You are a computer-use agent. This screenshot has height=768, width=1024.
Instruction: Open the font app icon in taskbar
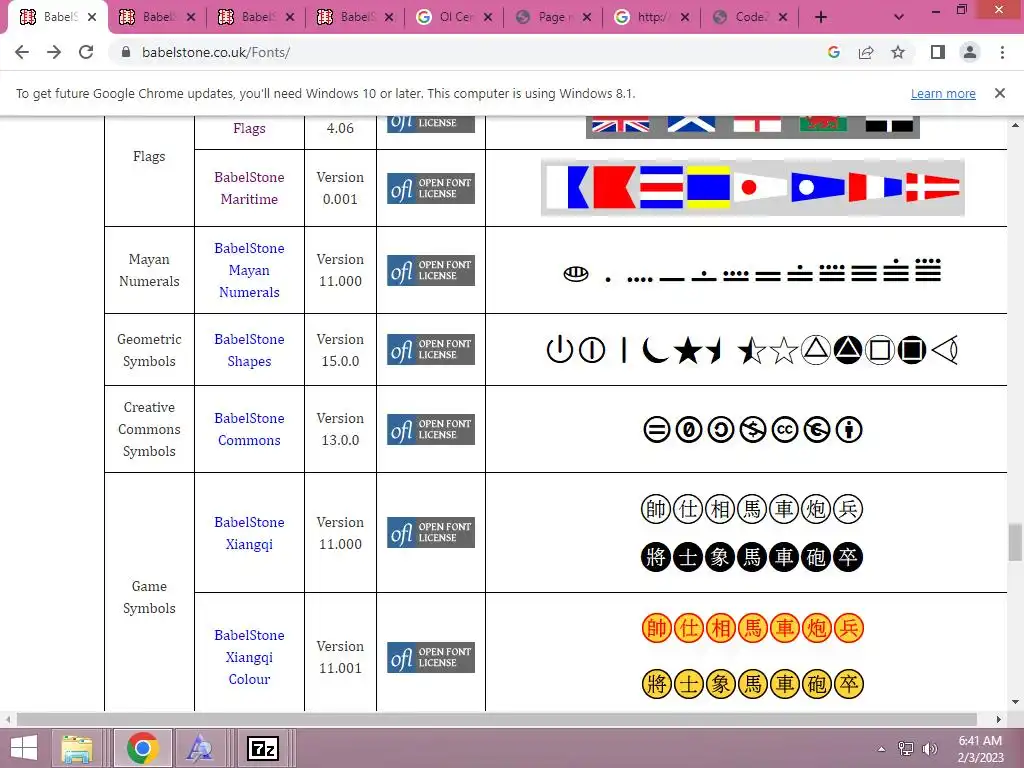[x=199, y=748]
